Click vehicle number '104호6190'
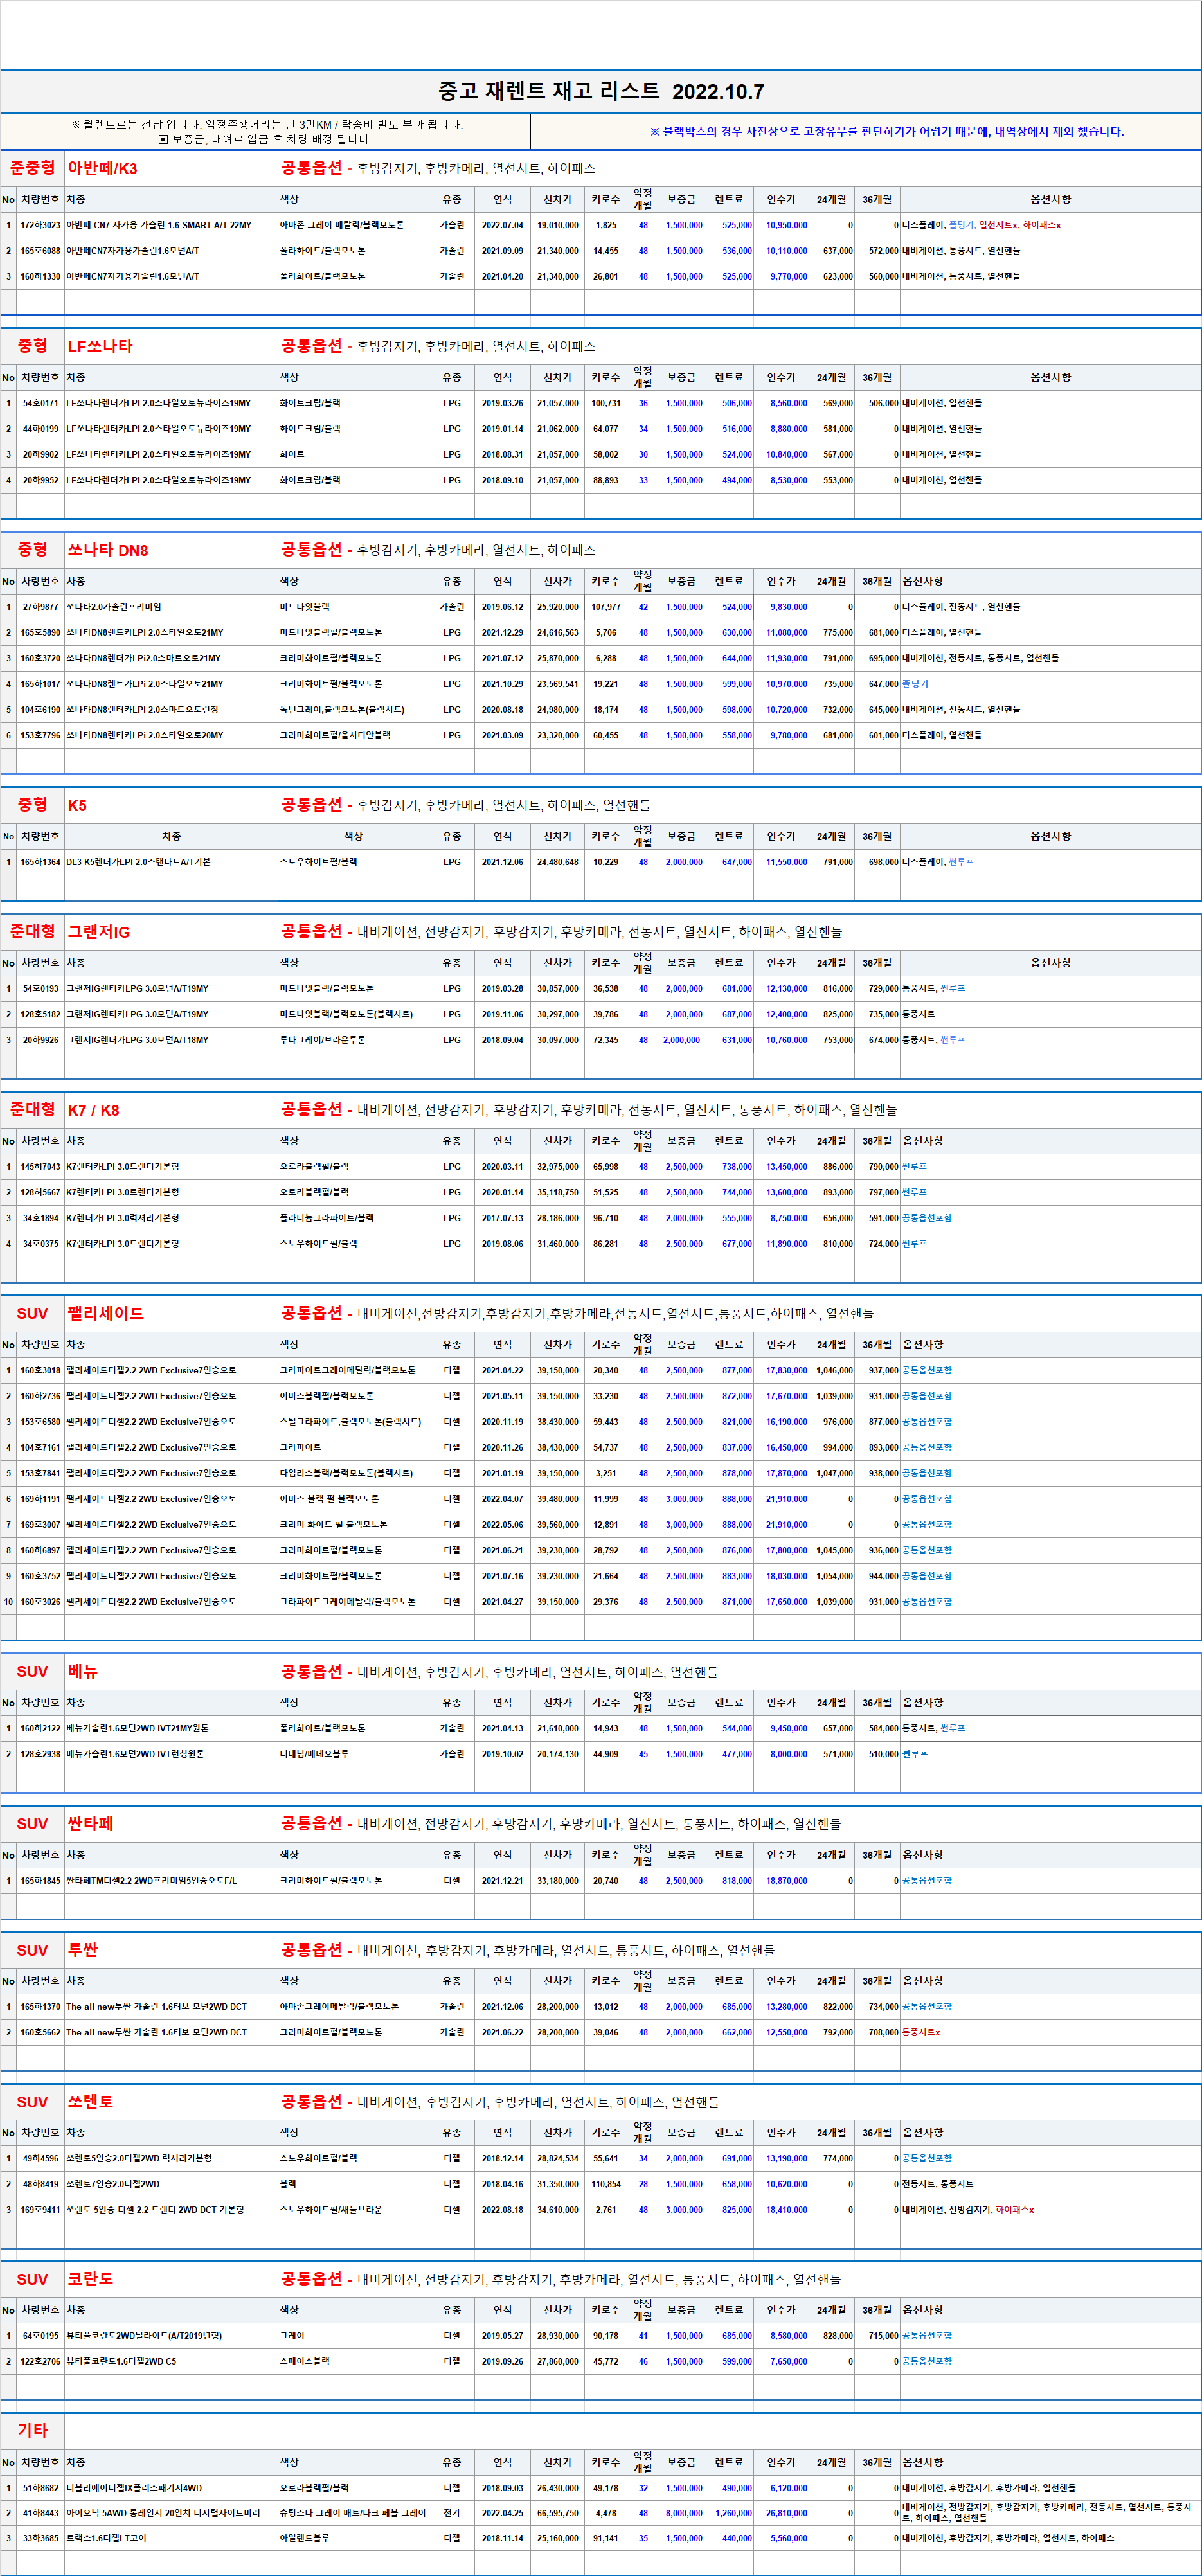Image resolution: width=1202 pixels, height=2576 pixels. pyautogui.click(x=40, y=709)
